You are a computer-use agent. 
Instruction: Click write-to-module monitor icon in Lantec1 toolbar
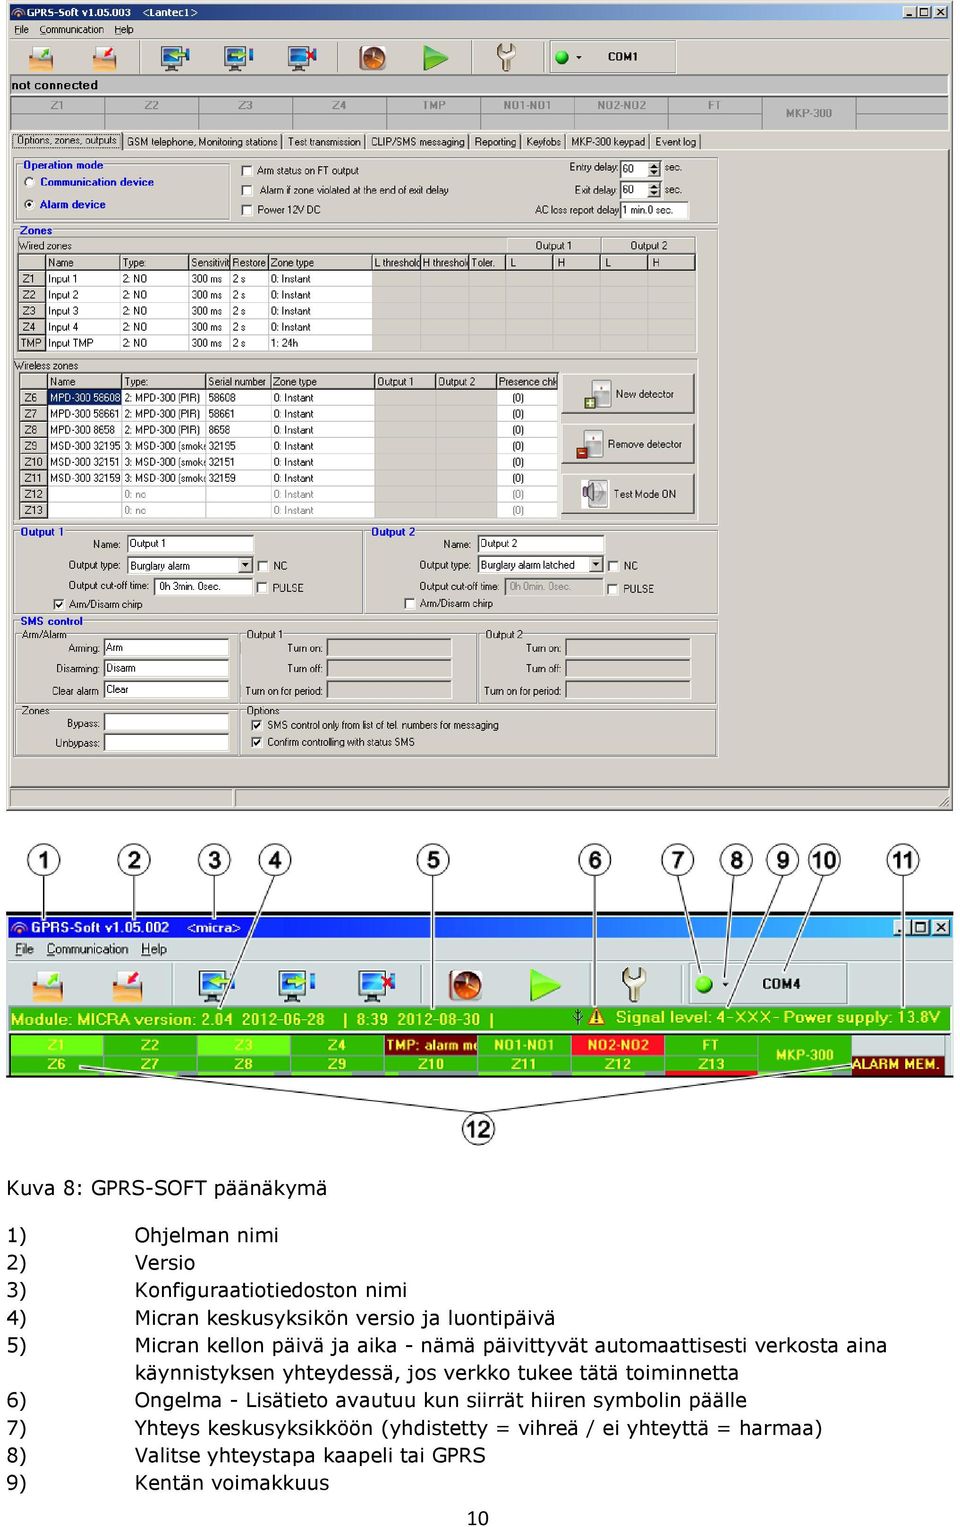pyautogui.click(x=239, y=58)
